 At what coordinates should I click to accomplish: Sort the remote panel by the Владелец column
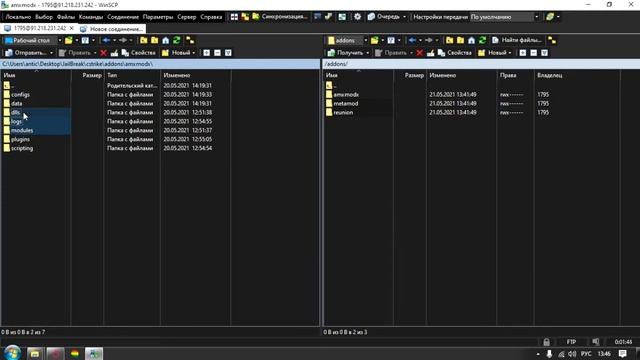click(x=577, y=75)
